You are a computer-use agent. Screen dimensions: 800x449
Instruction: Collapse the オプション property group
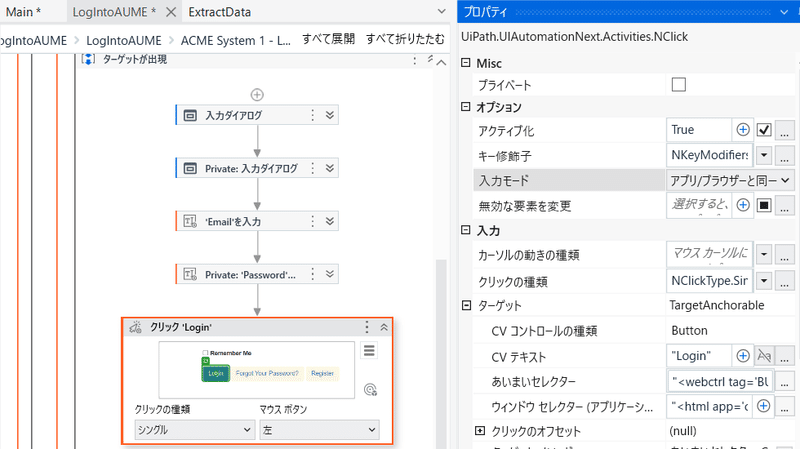[465, 107]
